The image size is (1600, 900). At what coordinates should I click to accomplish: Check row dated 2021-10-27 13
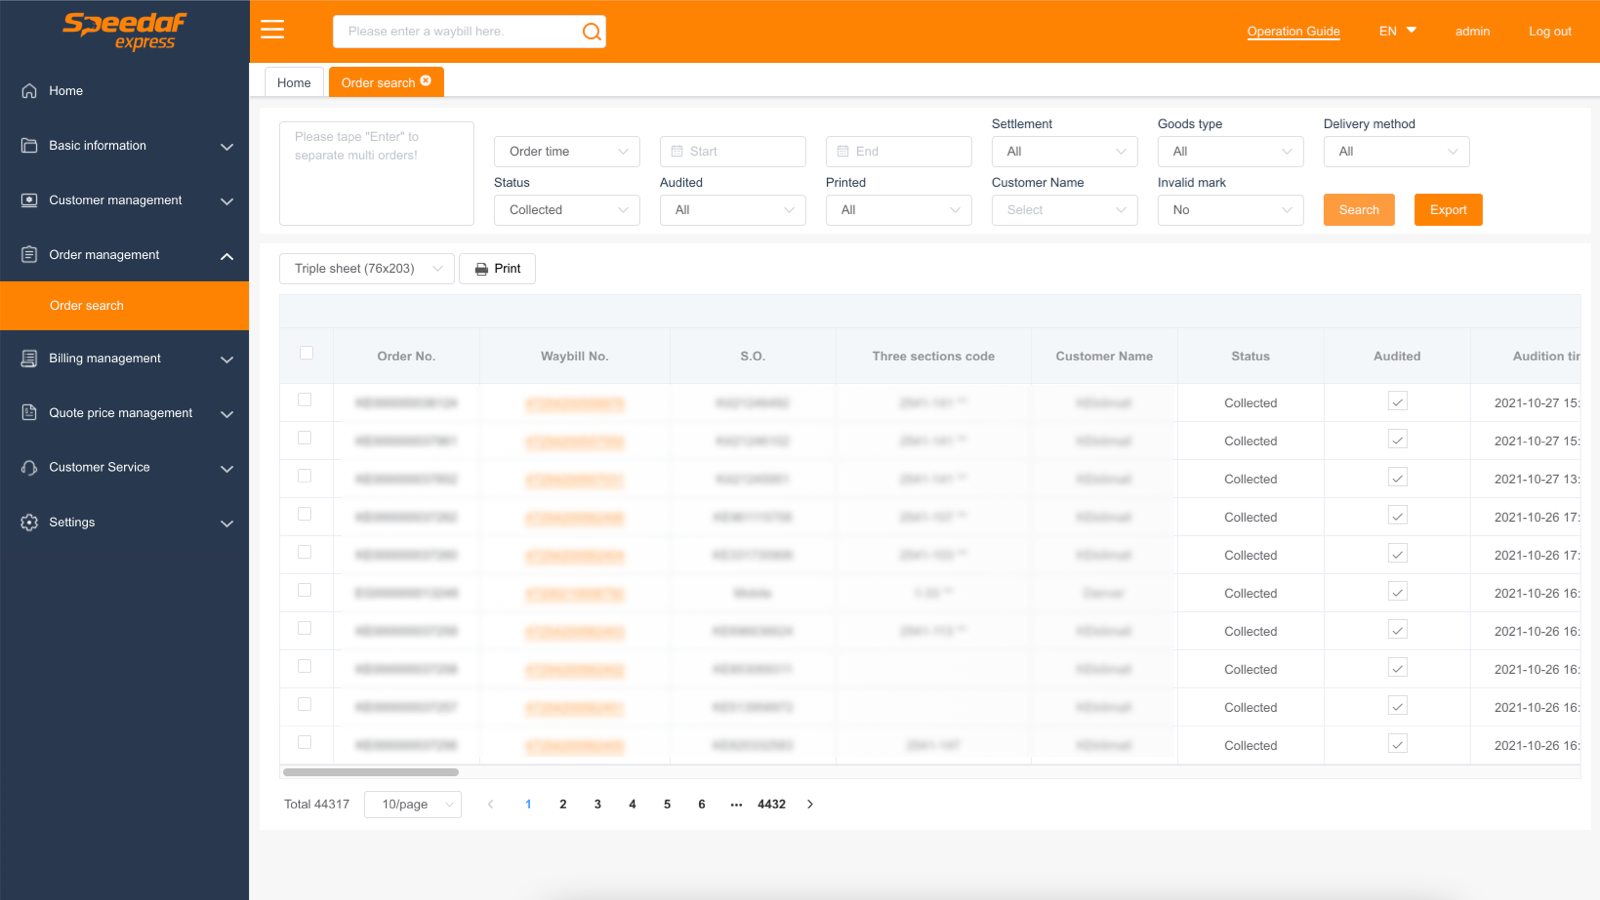[304, 476]
